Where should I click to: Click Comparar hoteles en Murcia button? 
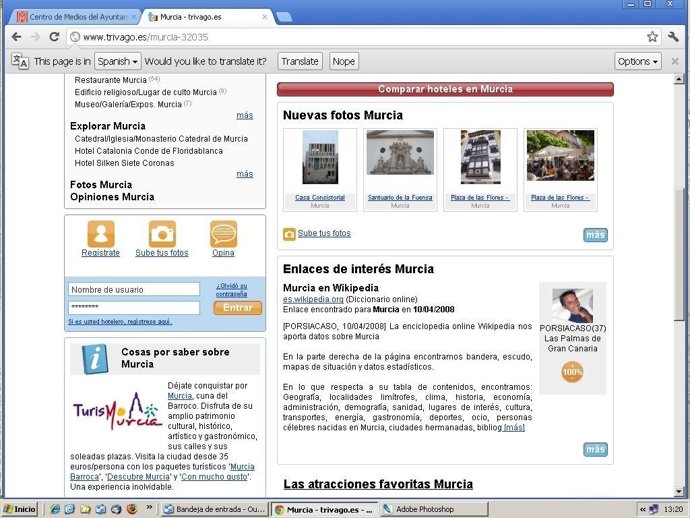[445, 89]
